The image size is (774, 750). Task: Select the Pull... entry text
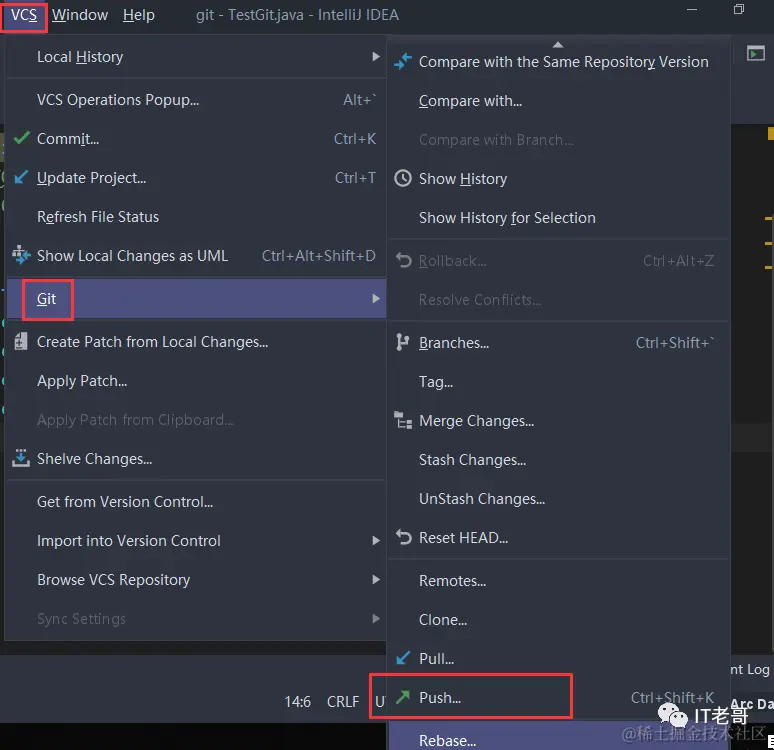point(436,659)
